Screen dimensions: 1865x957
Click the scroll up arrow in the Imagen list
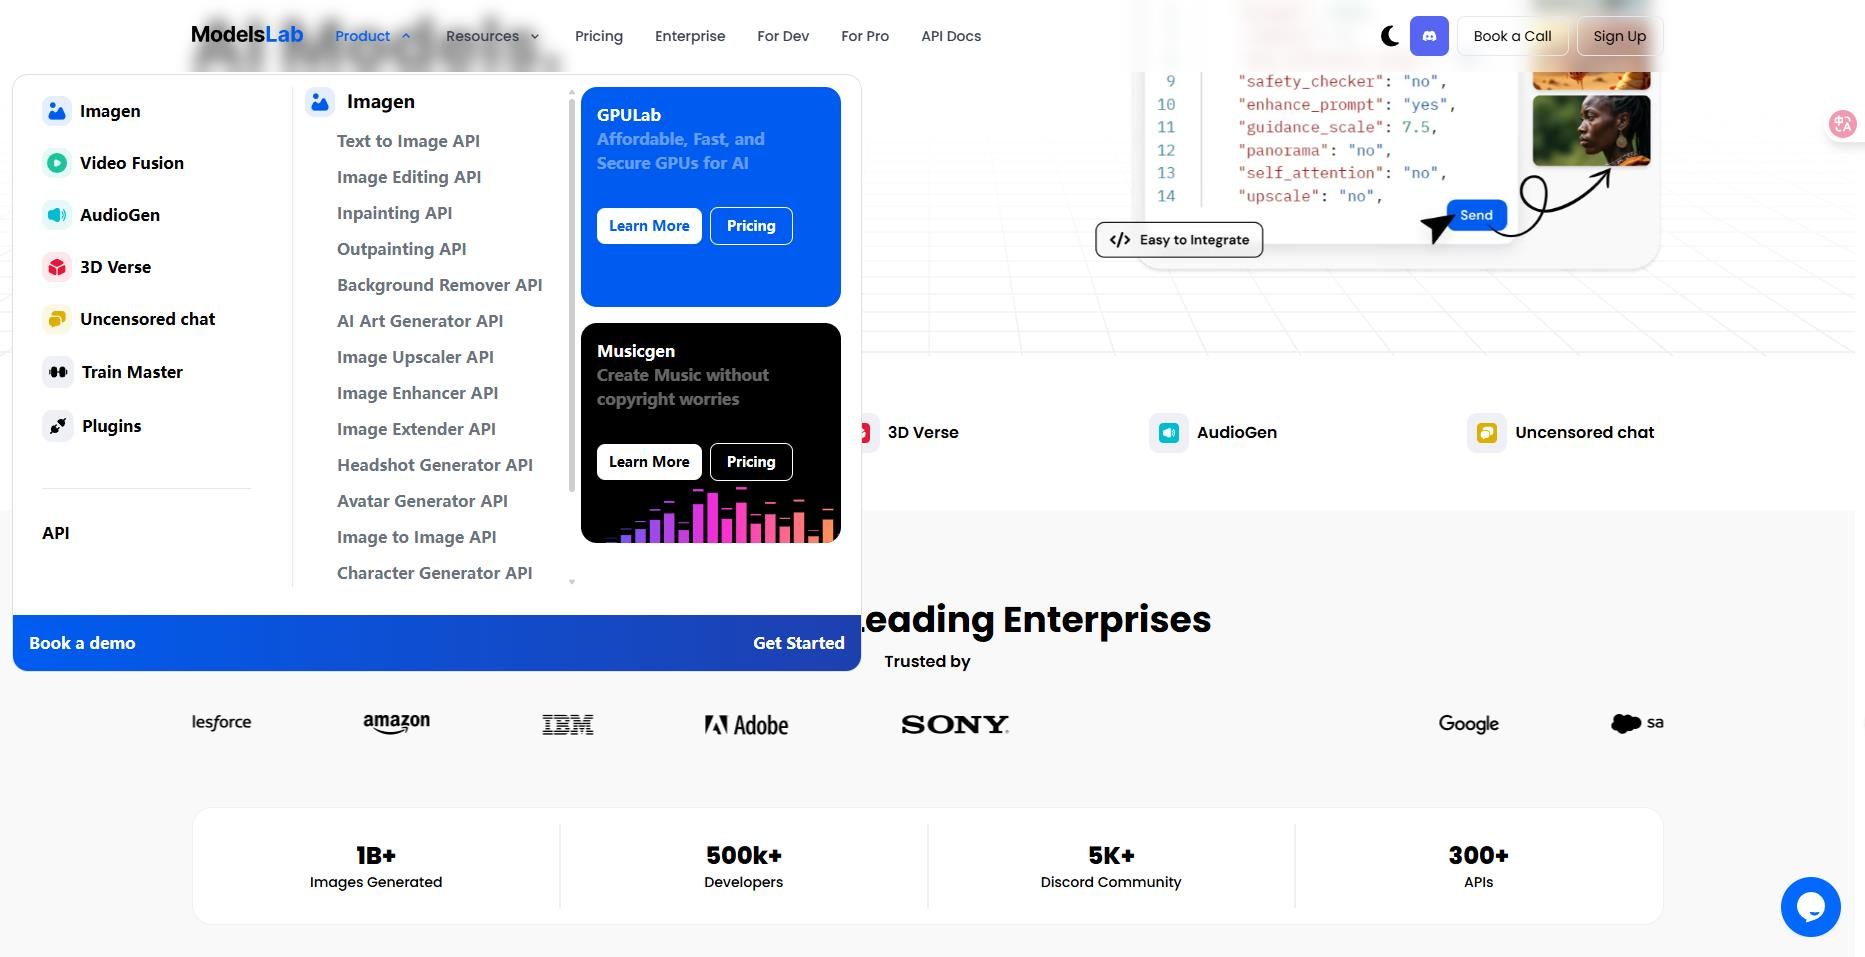click(x=572, y=93)
